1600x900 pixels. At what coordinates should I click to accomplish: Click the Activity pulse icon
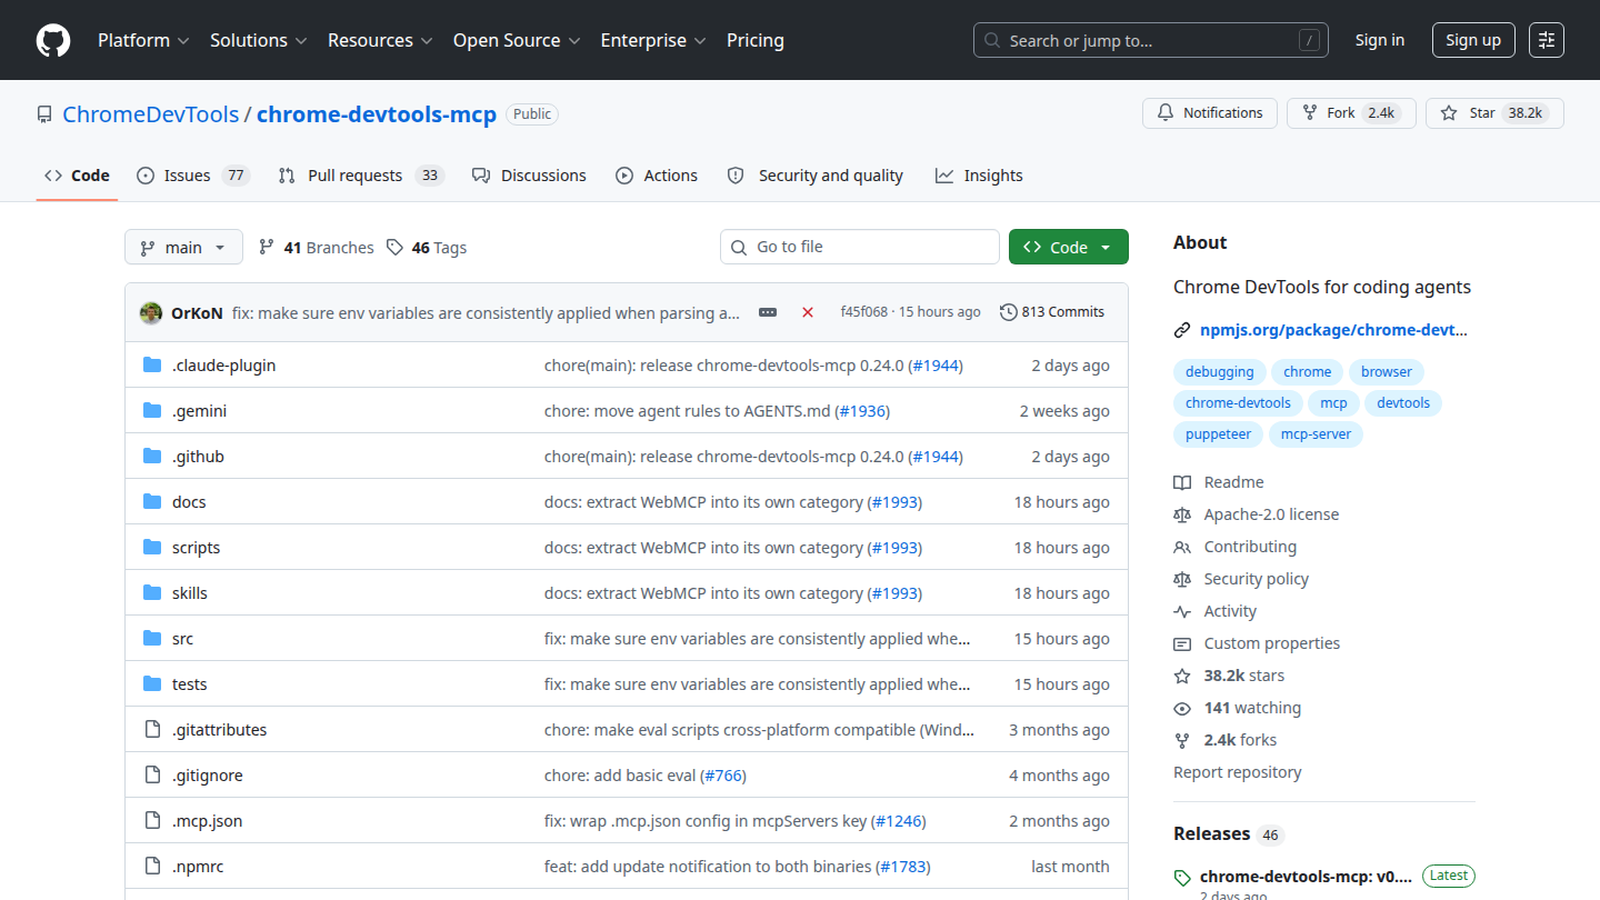(1182, 611)
